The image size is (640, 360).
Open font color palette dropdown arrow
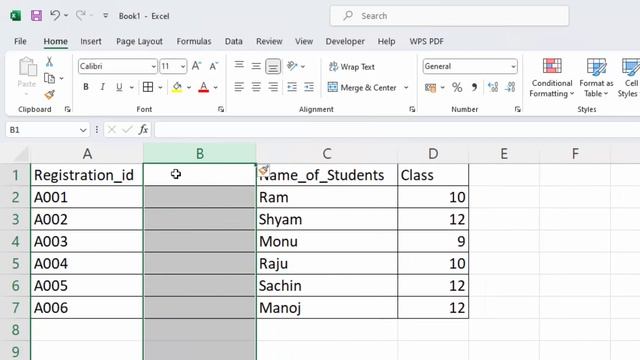[216, 87]
